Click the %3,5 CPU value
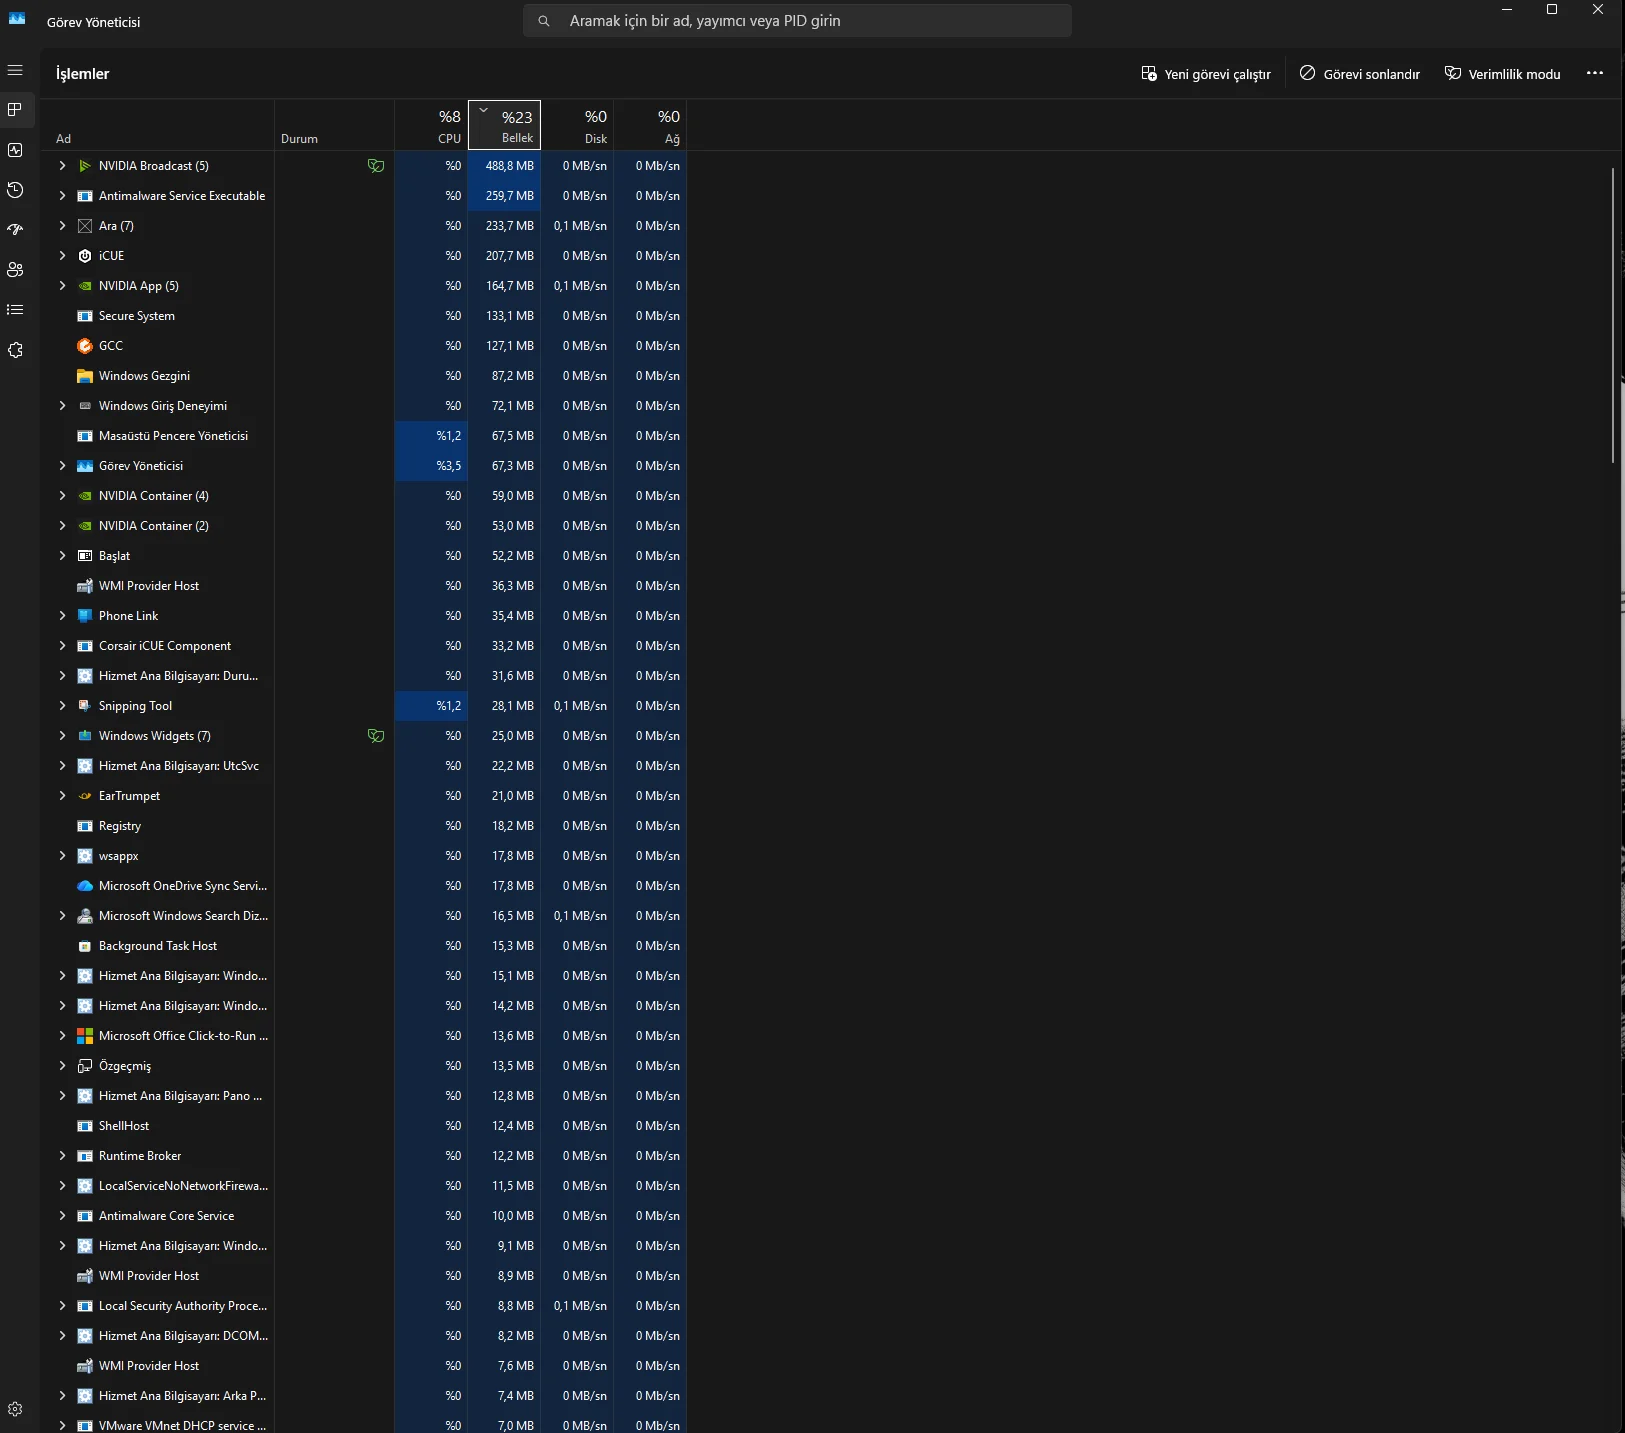 pyautogui.click(x=449, y=466)
